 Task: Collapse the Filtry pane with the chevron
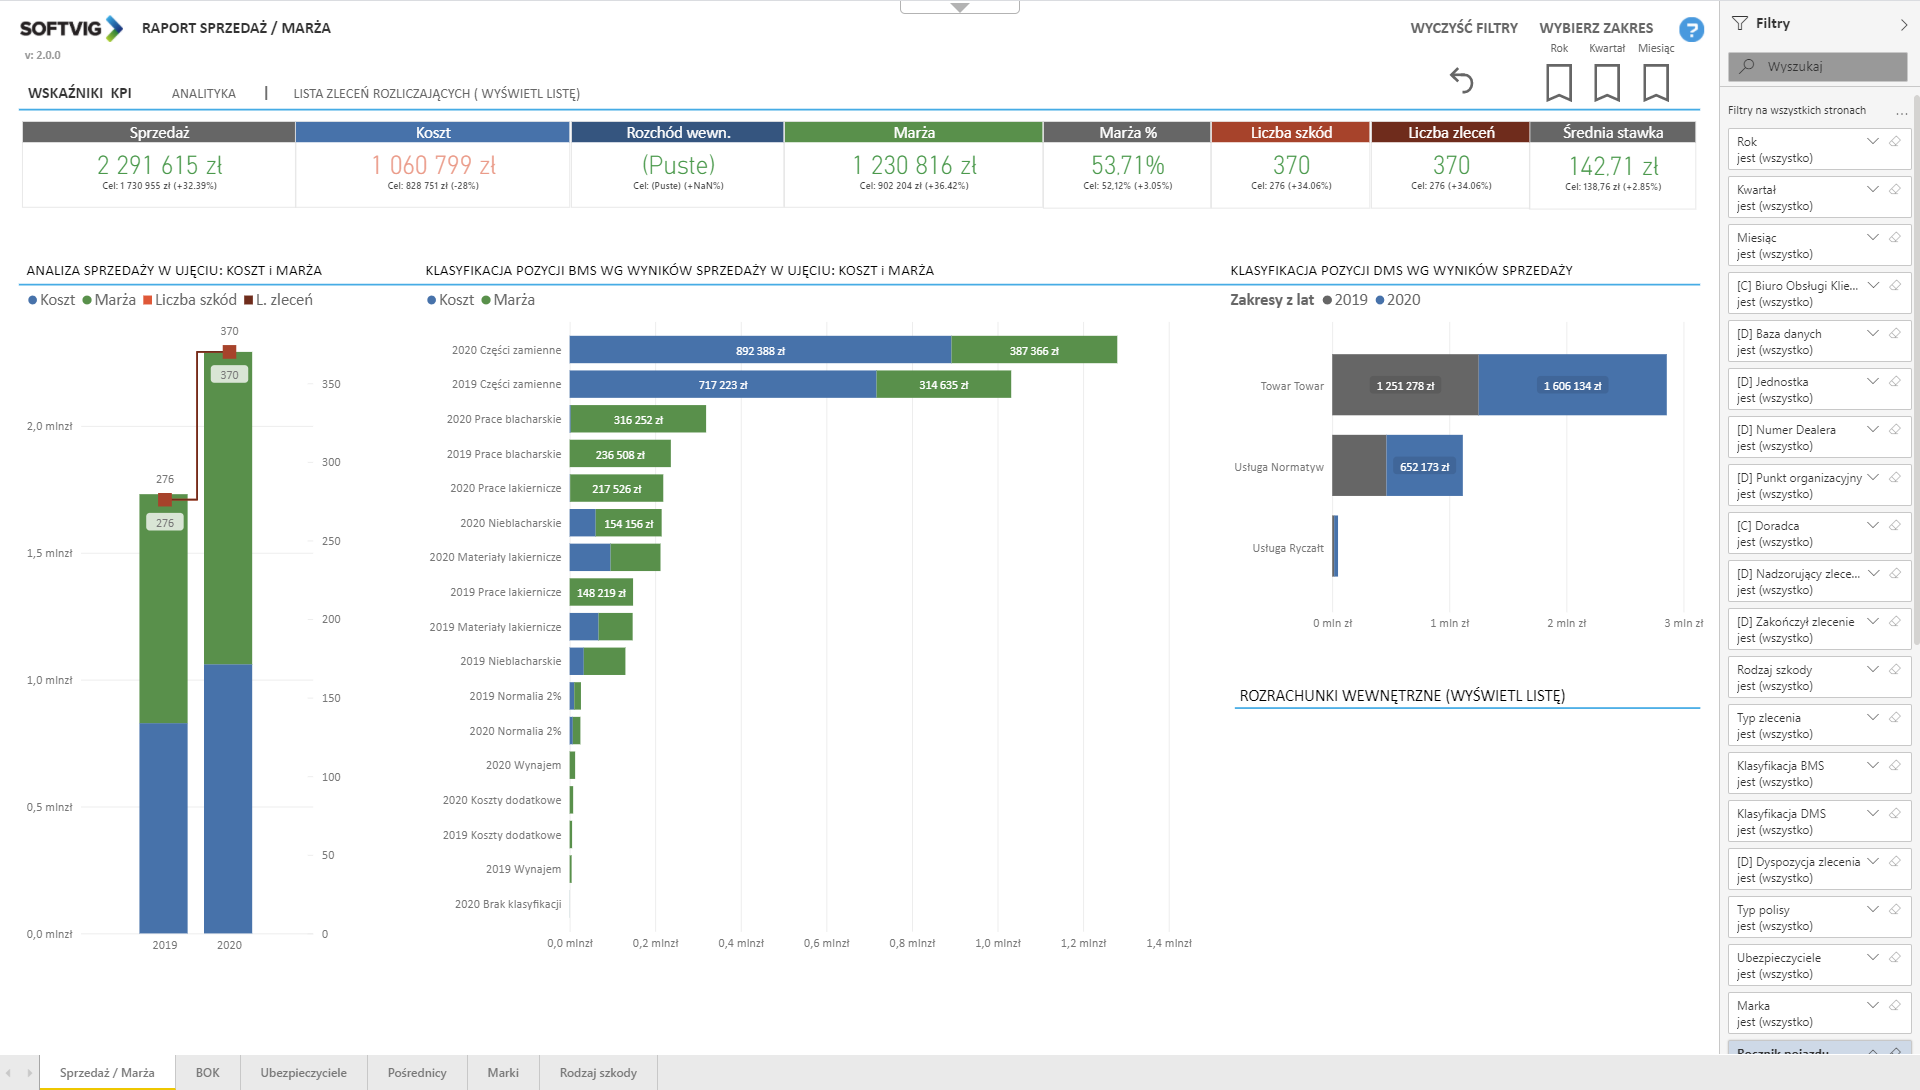(1903, 24)
